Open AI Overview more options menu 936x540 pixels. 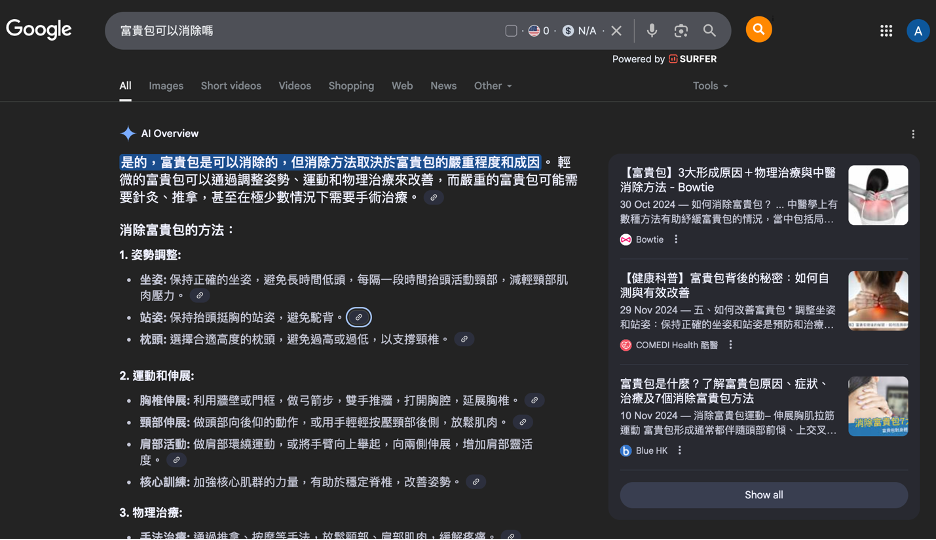(913, 134)
